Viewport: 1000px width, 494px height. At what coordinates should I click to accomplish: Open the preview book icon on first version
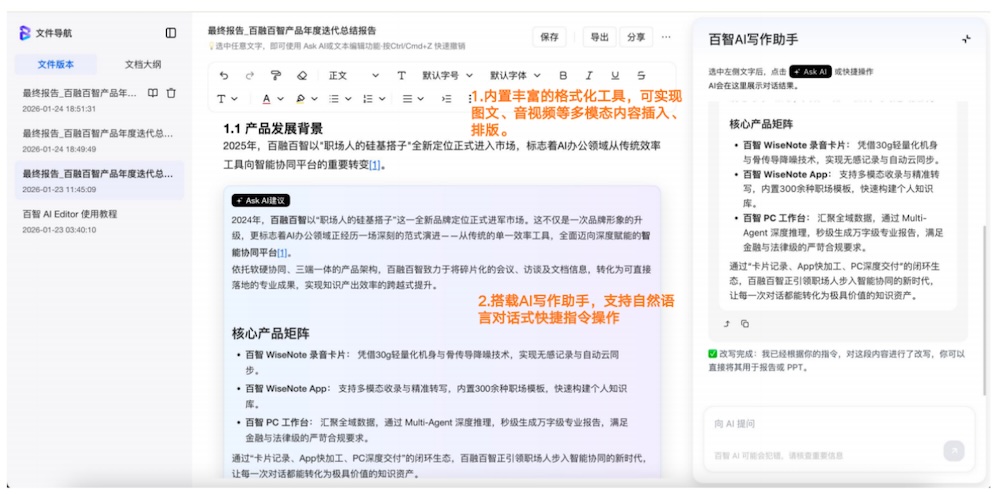click(x=153, y=93)
